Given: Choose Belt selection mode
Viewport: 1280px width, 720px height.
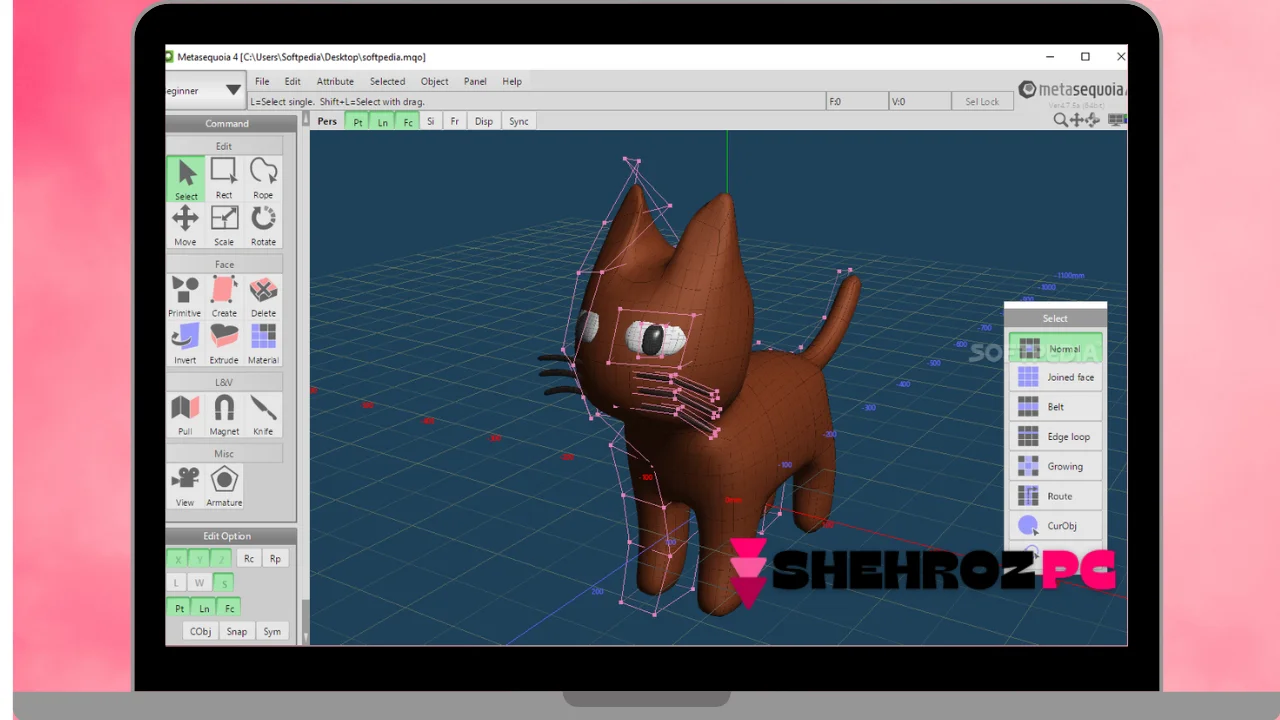Looking at the screenshot, I should pos(1055,407).
